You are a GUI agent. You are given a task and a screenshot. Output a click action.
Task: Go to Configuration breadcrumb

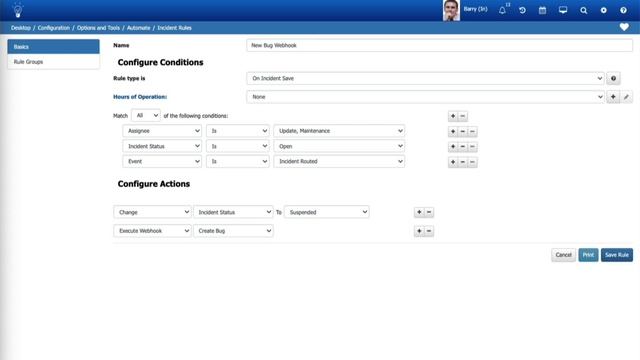[x=54, y=28]
